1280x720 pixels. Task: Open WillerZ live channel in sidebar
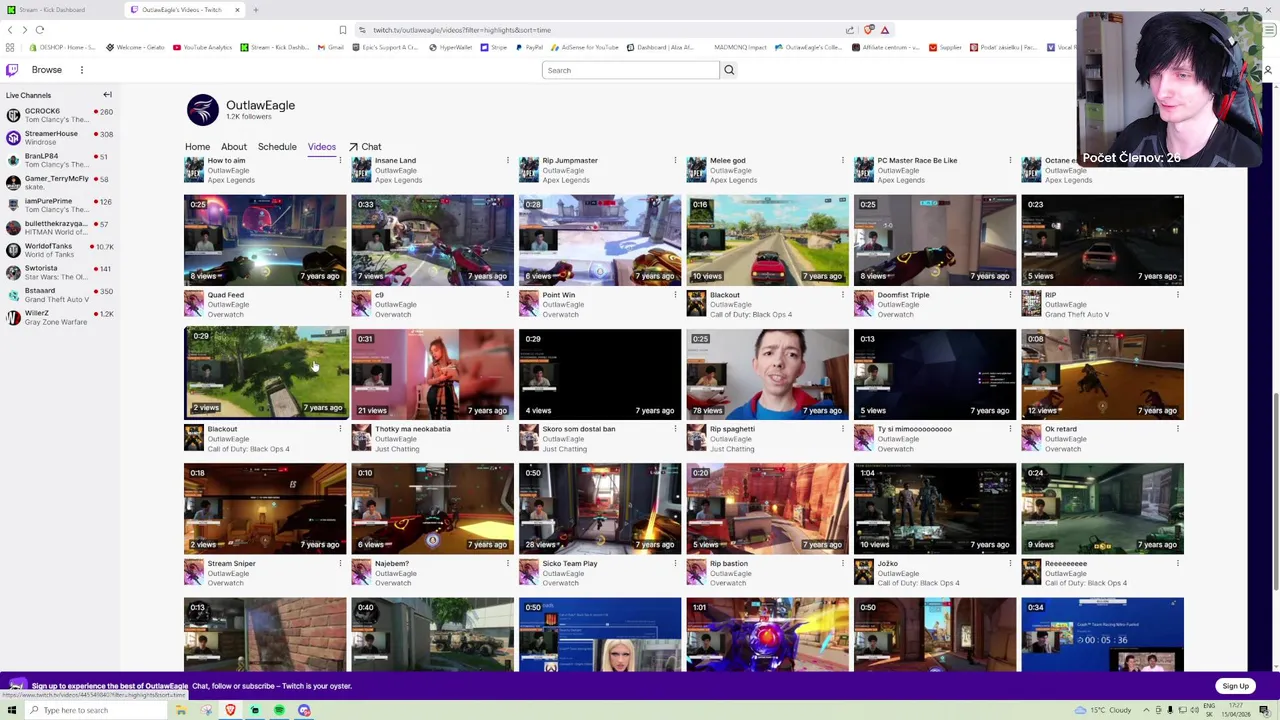[x=60, y=317]
